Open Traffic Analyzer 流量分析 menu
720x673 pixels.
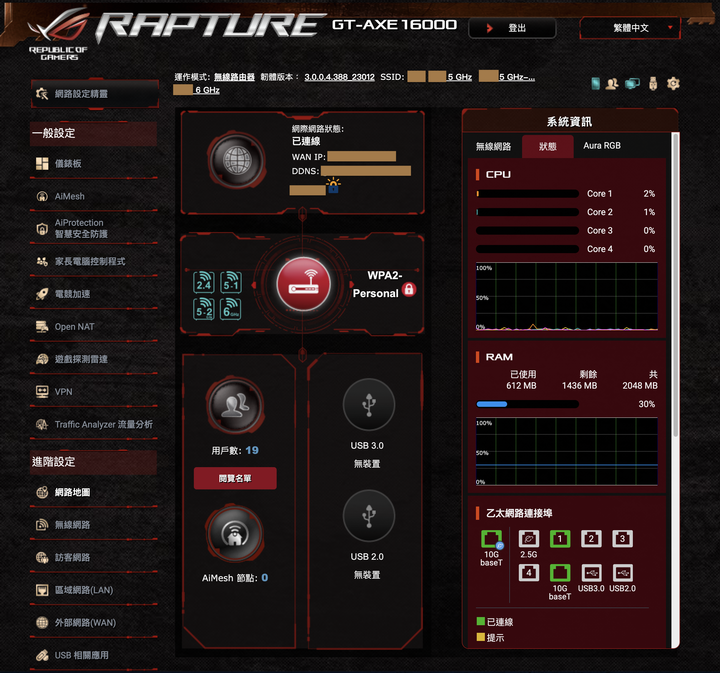[x=94, y=425]
